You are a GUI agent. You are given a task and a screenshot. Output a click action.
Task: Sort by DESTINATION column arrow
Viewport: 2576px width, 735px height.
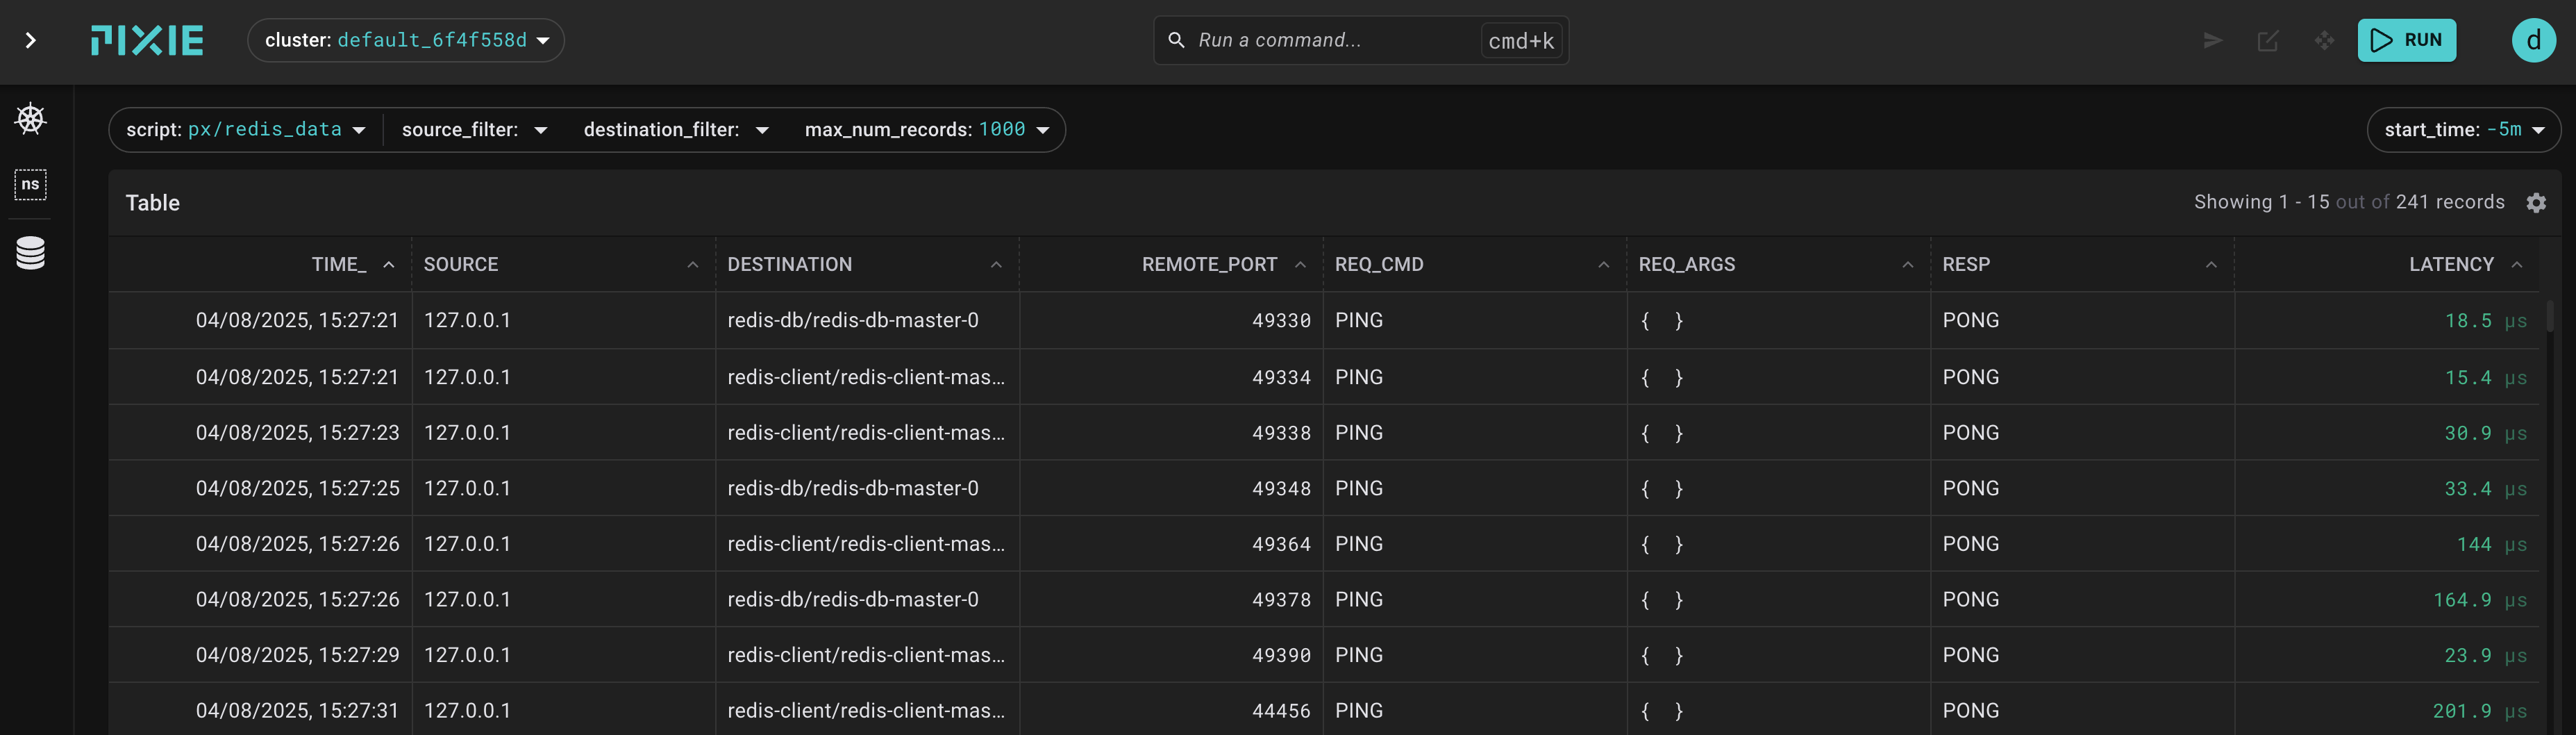point(996,265)
